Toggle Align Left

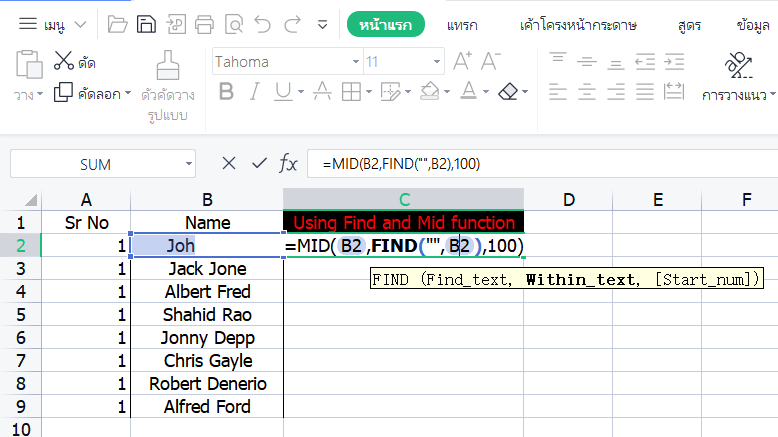pyautogui.click(x=558, y=92)
